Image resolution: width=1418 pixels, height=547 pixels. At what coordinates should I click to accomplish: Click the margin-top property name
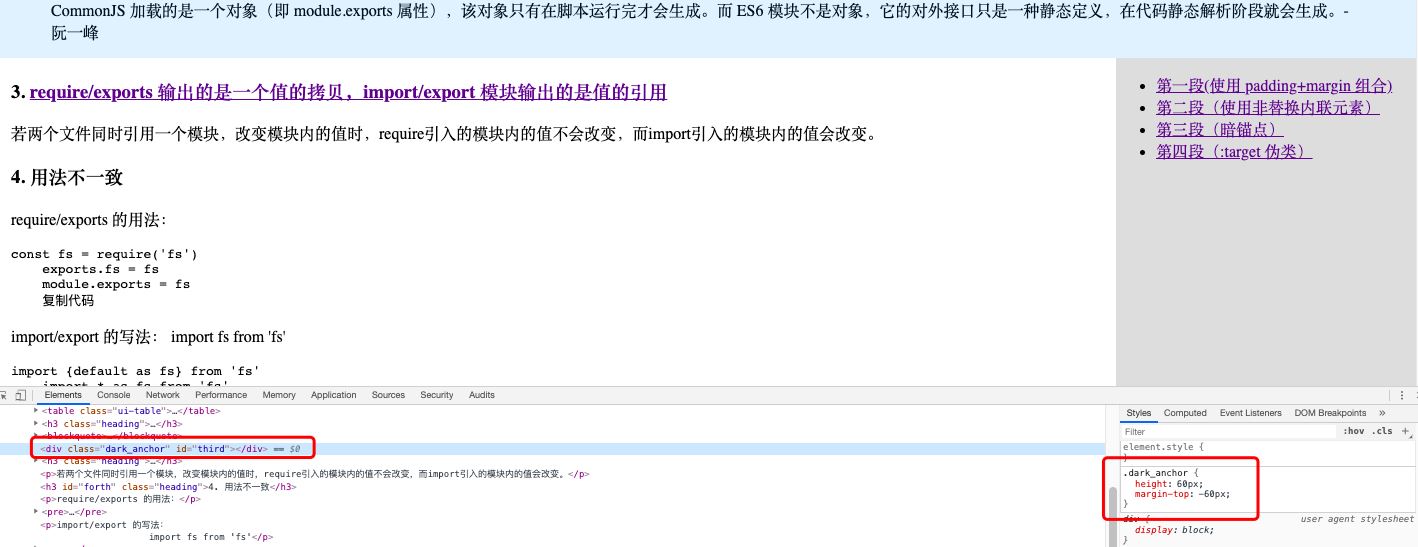click(1161, 493)
